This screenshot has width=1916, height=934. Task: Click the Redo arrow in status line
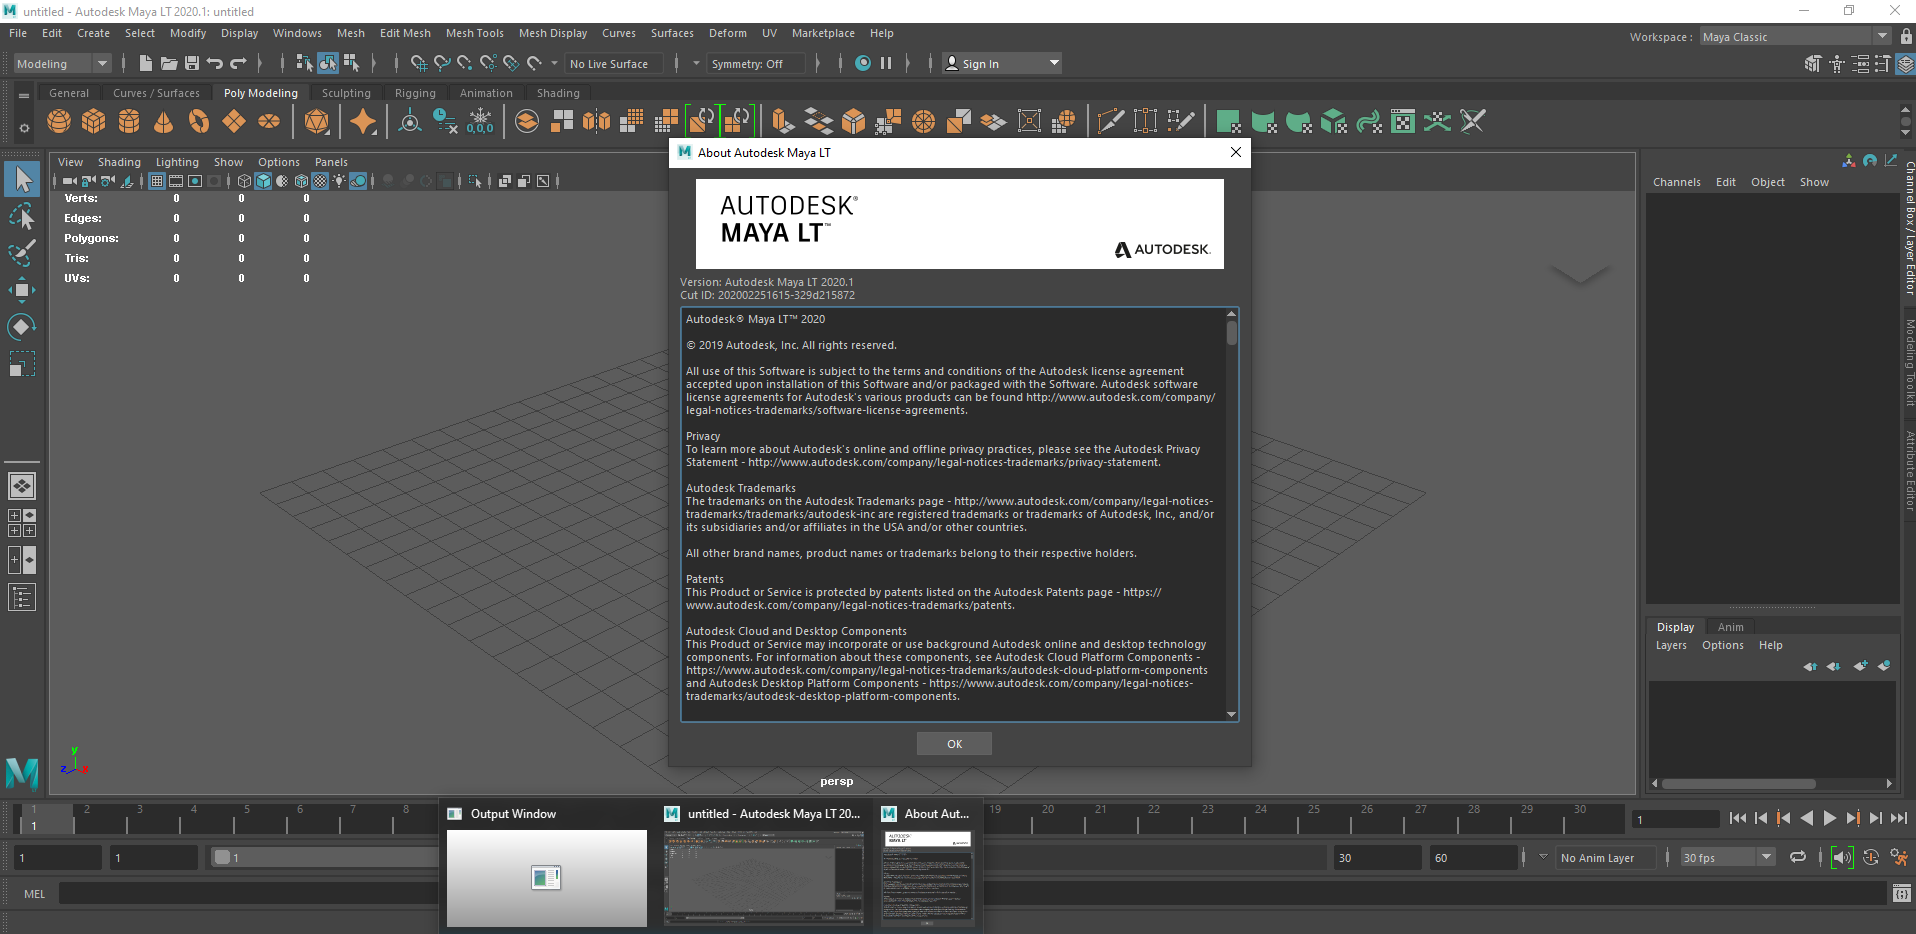(238, 63)
